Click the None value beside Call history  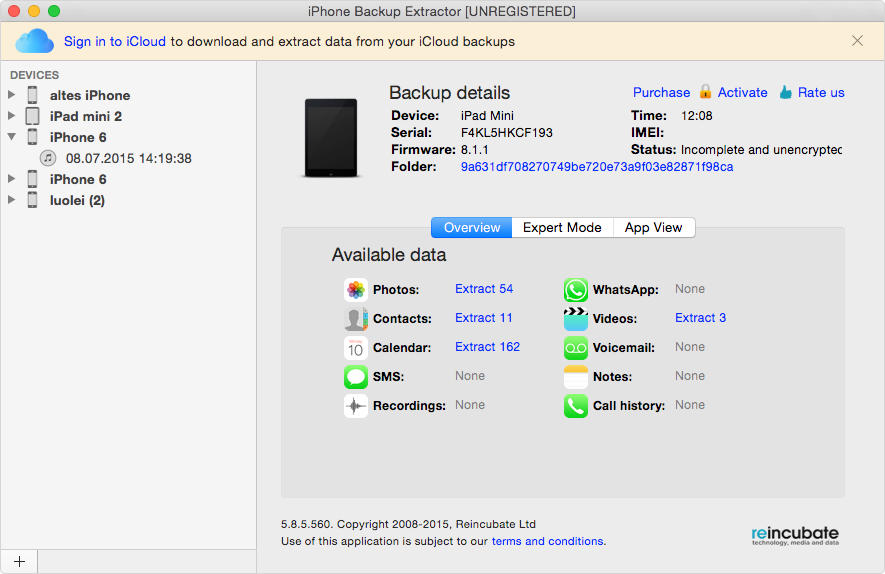click(690, 405)
